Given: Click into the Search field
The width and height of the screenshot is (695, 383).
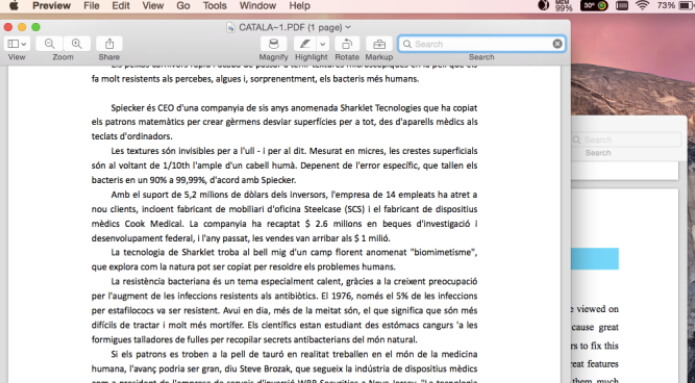Looking at the screenshot, I should pyautogui.click(x=481, y=44).
